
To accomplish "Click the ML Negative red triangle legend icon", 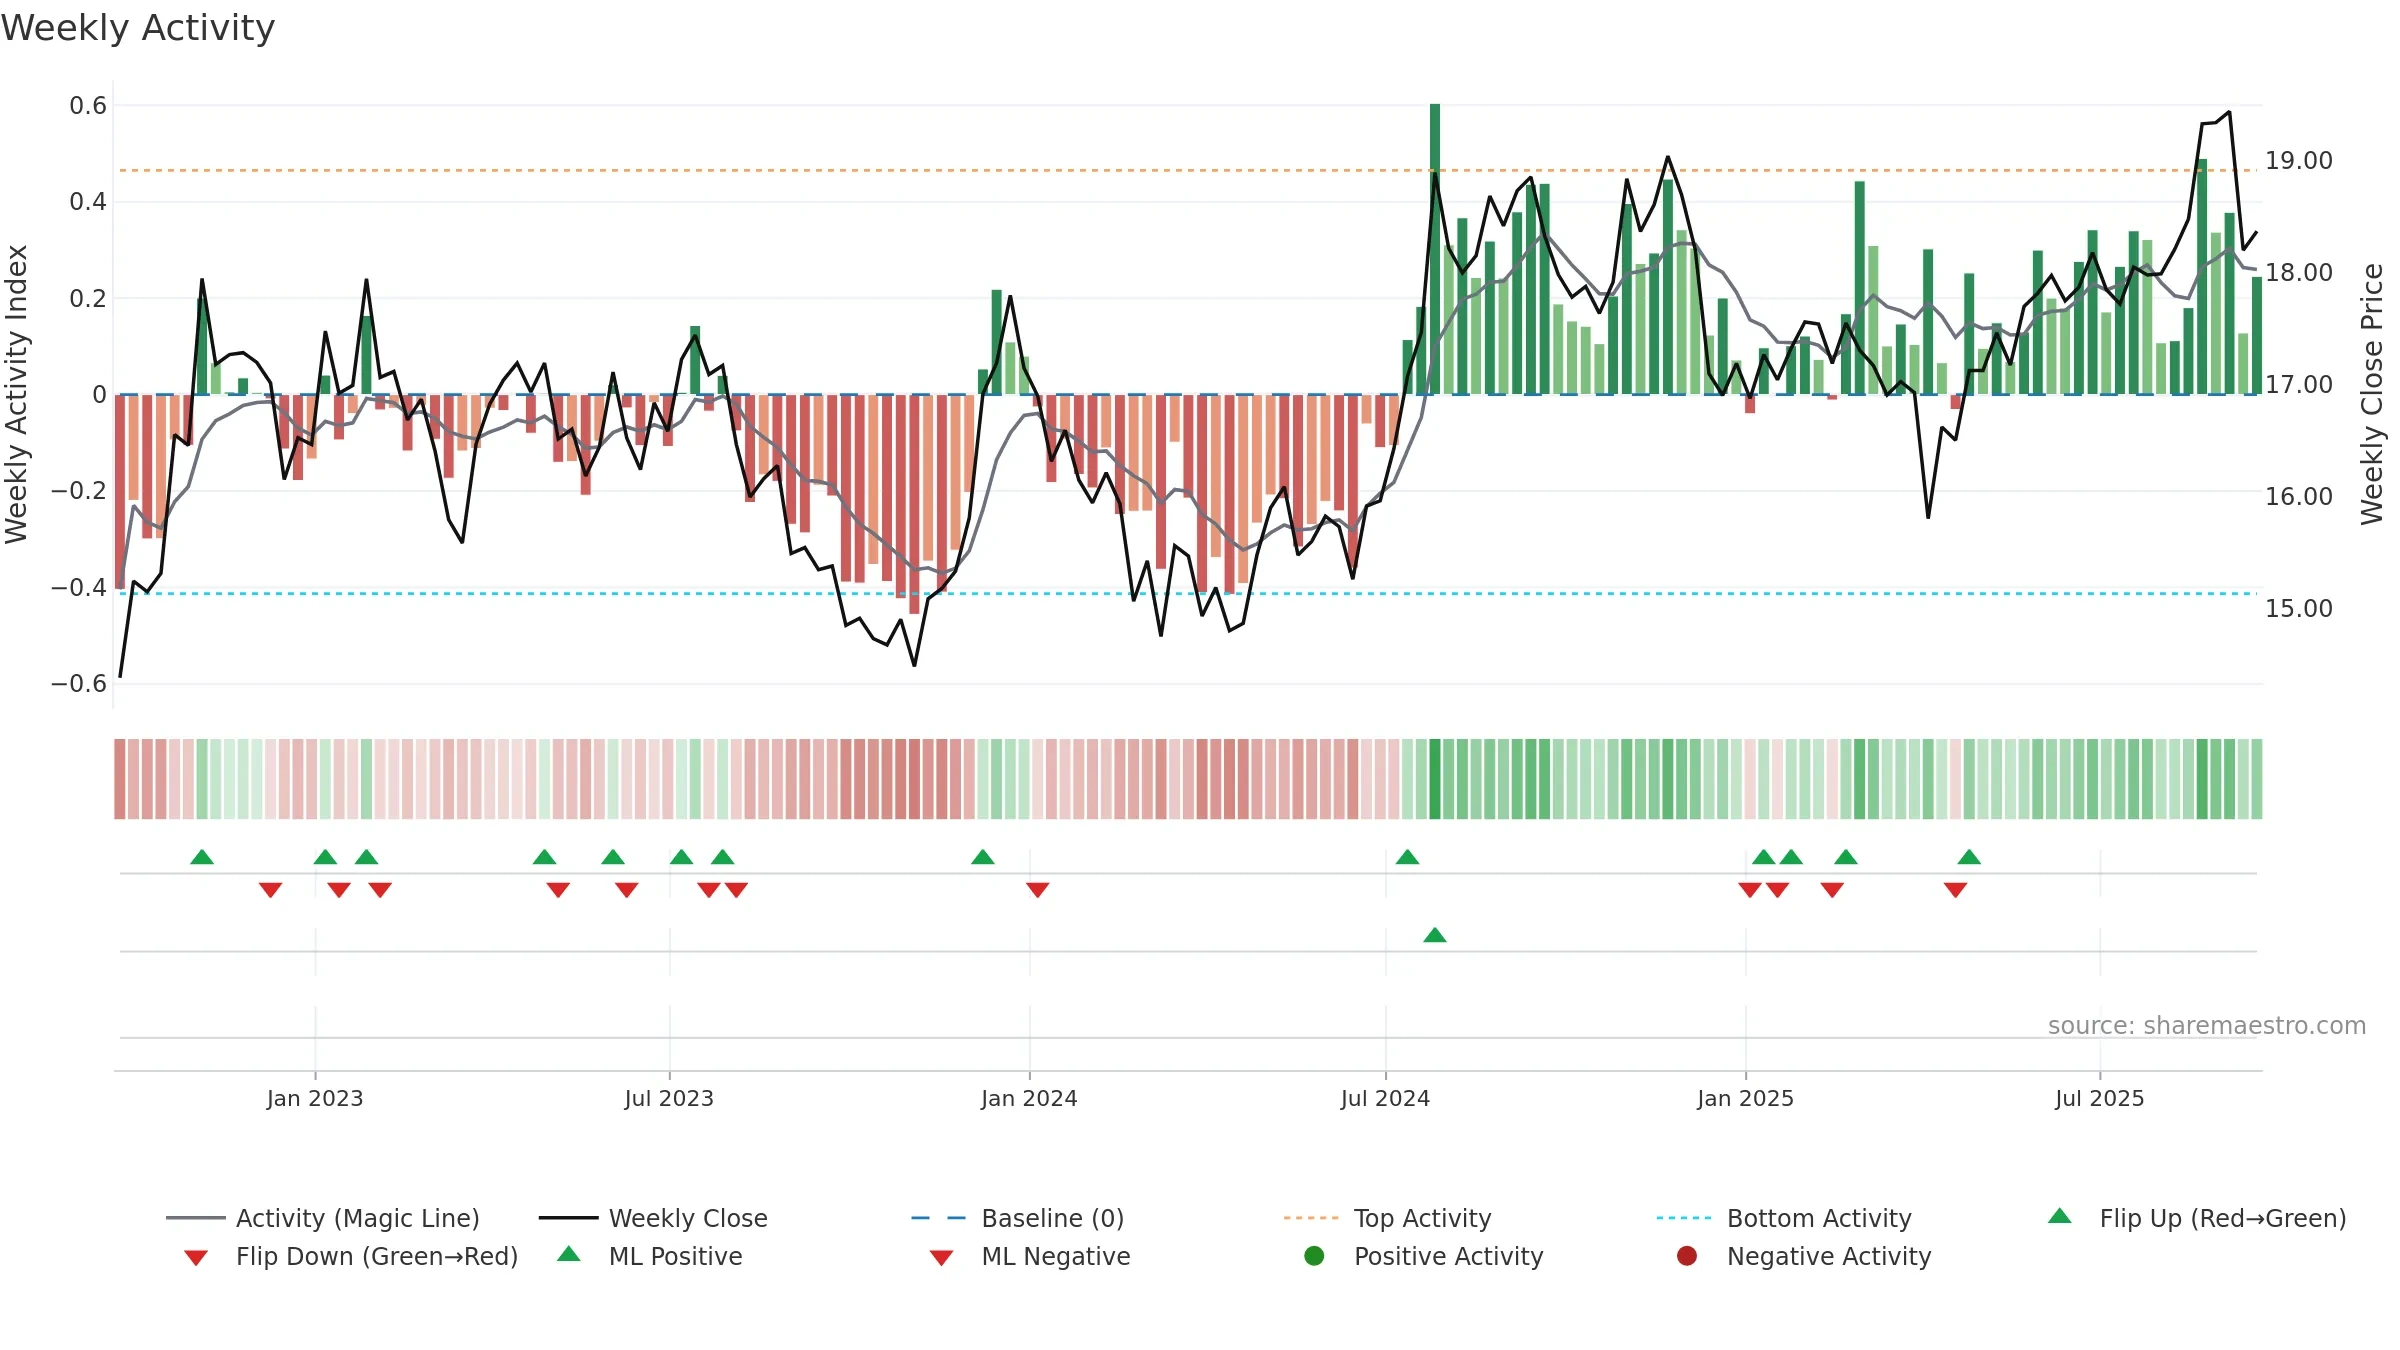I will 942,1258.
